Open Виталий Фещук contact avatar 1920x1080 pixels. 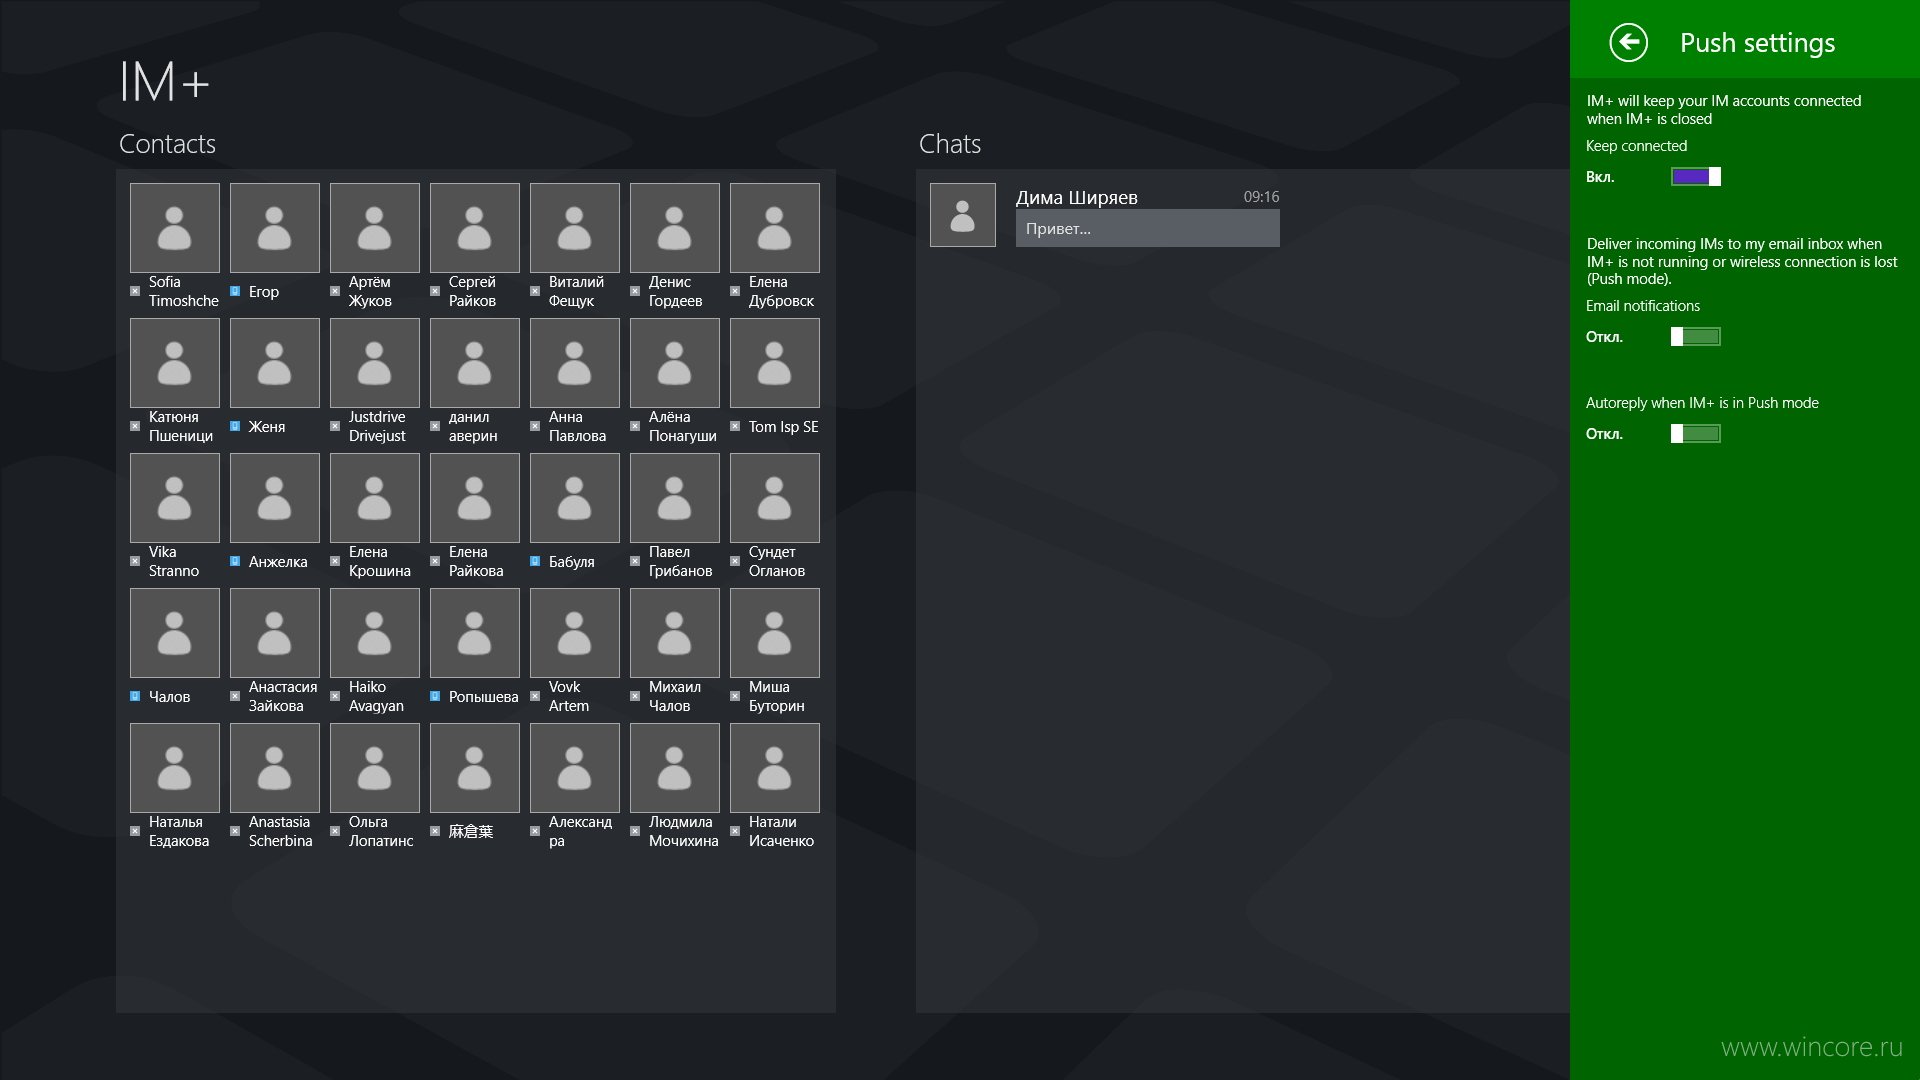pyautogui.click(x=575, y=228)
